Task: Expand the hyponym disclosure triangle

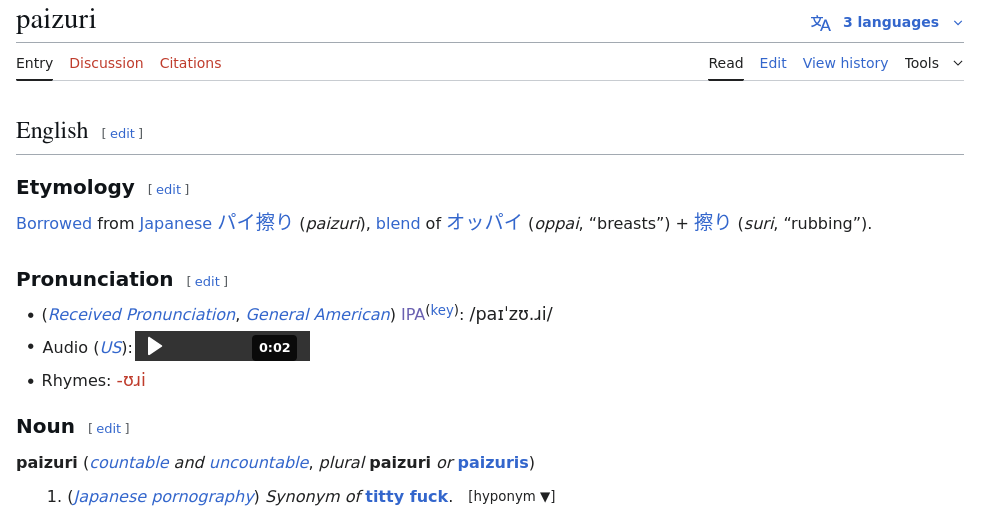Action: click(x=545, y=497)
